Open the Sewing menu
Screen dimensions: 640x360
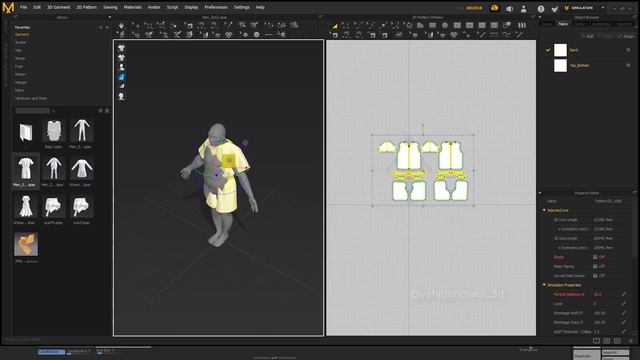[x=110, y=7]
